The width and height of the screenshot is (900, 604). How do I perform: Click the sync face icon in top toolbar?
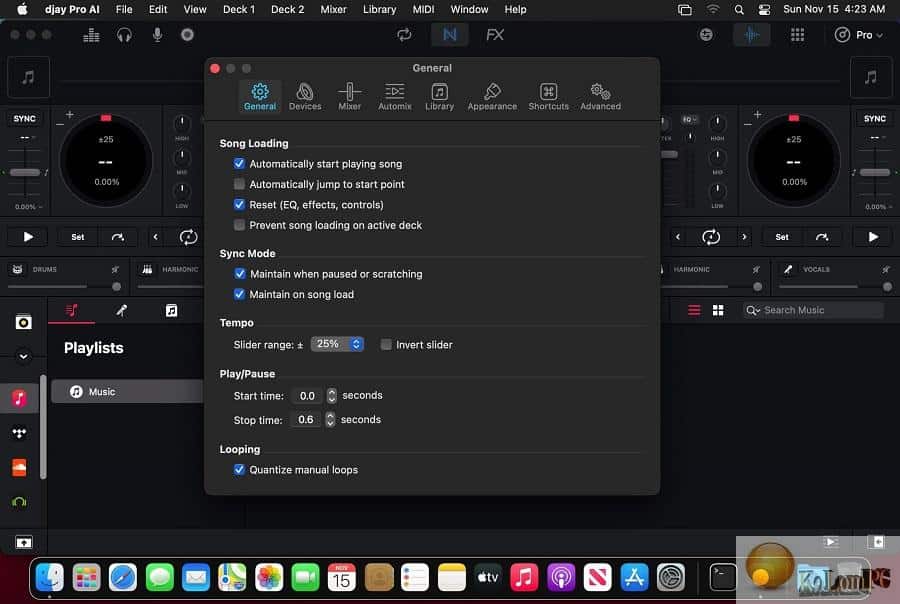tap(706, 35)
